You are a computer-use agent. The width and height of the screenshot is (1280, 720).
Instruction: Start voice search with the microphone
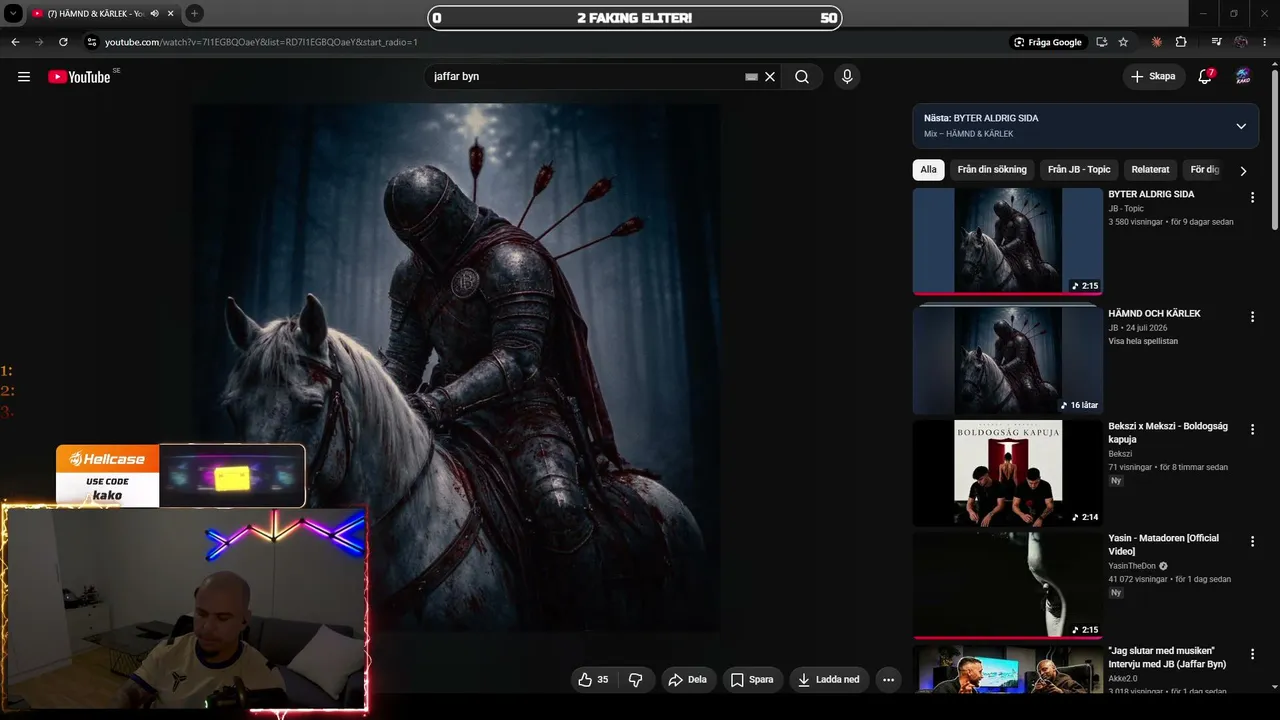847,77
